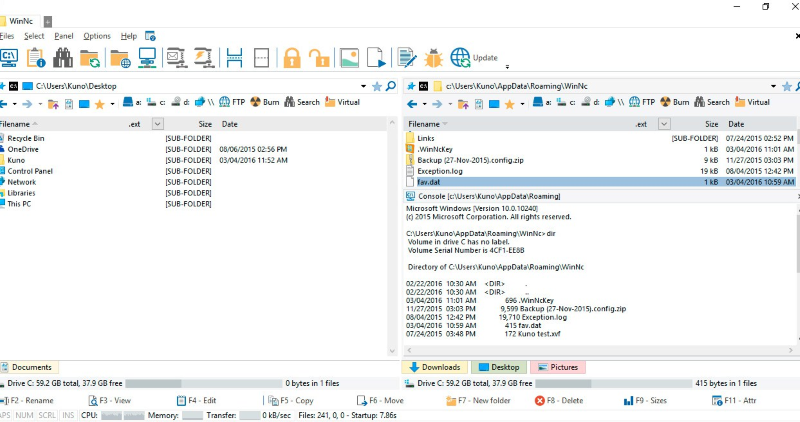The width and height of the screenshot is (800, 422).
Task: Switch to the Downloads tab
Action: click(x=435, y=367)
